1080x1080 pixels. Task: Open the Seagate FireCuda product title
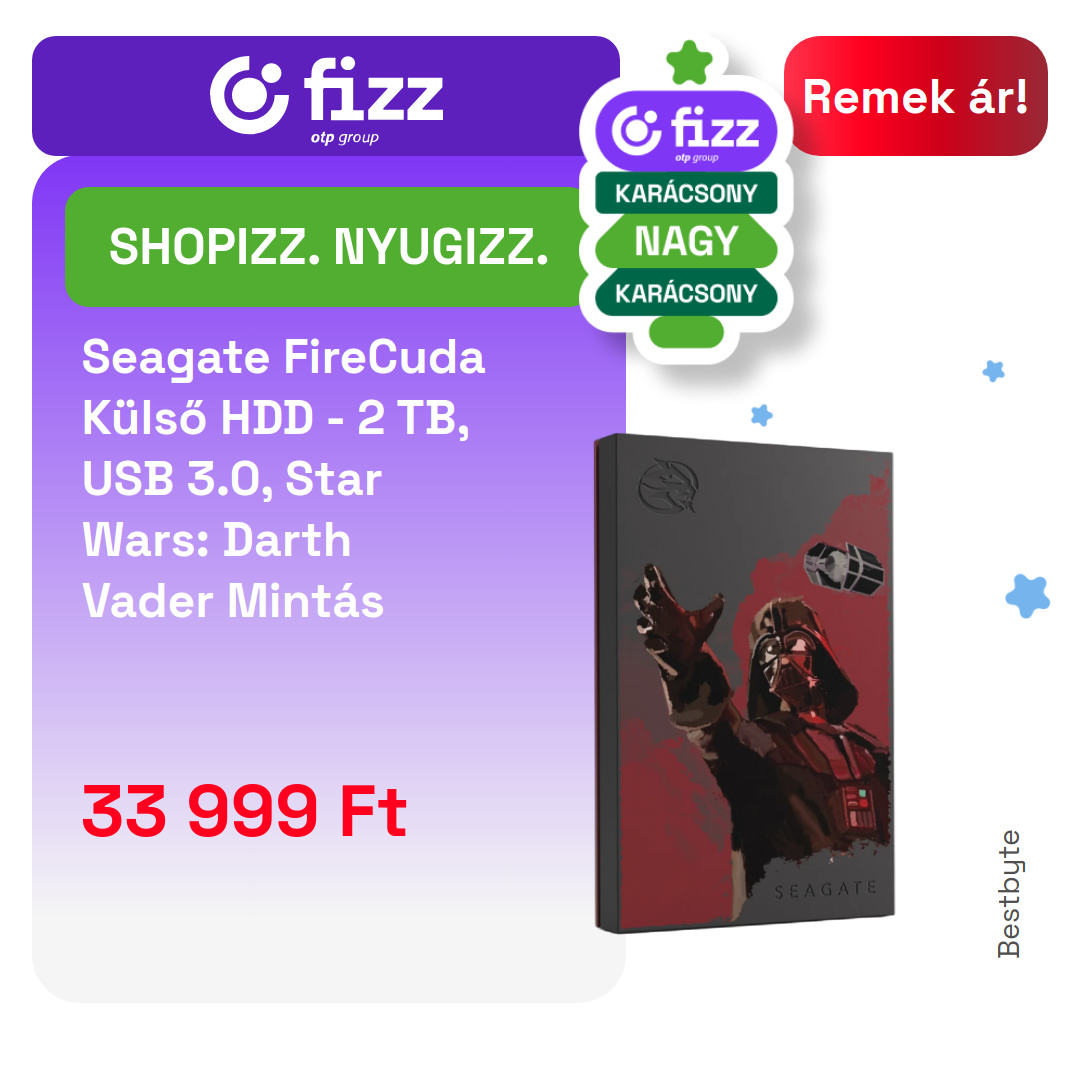[284, 479]
